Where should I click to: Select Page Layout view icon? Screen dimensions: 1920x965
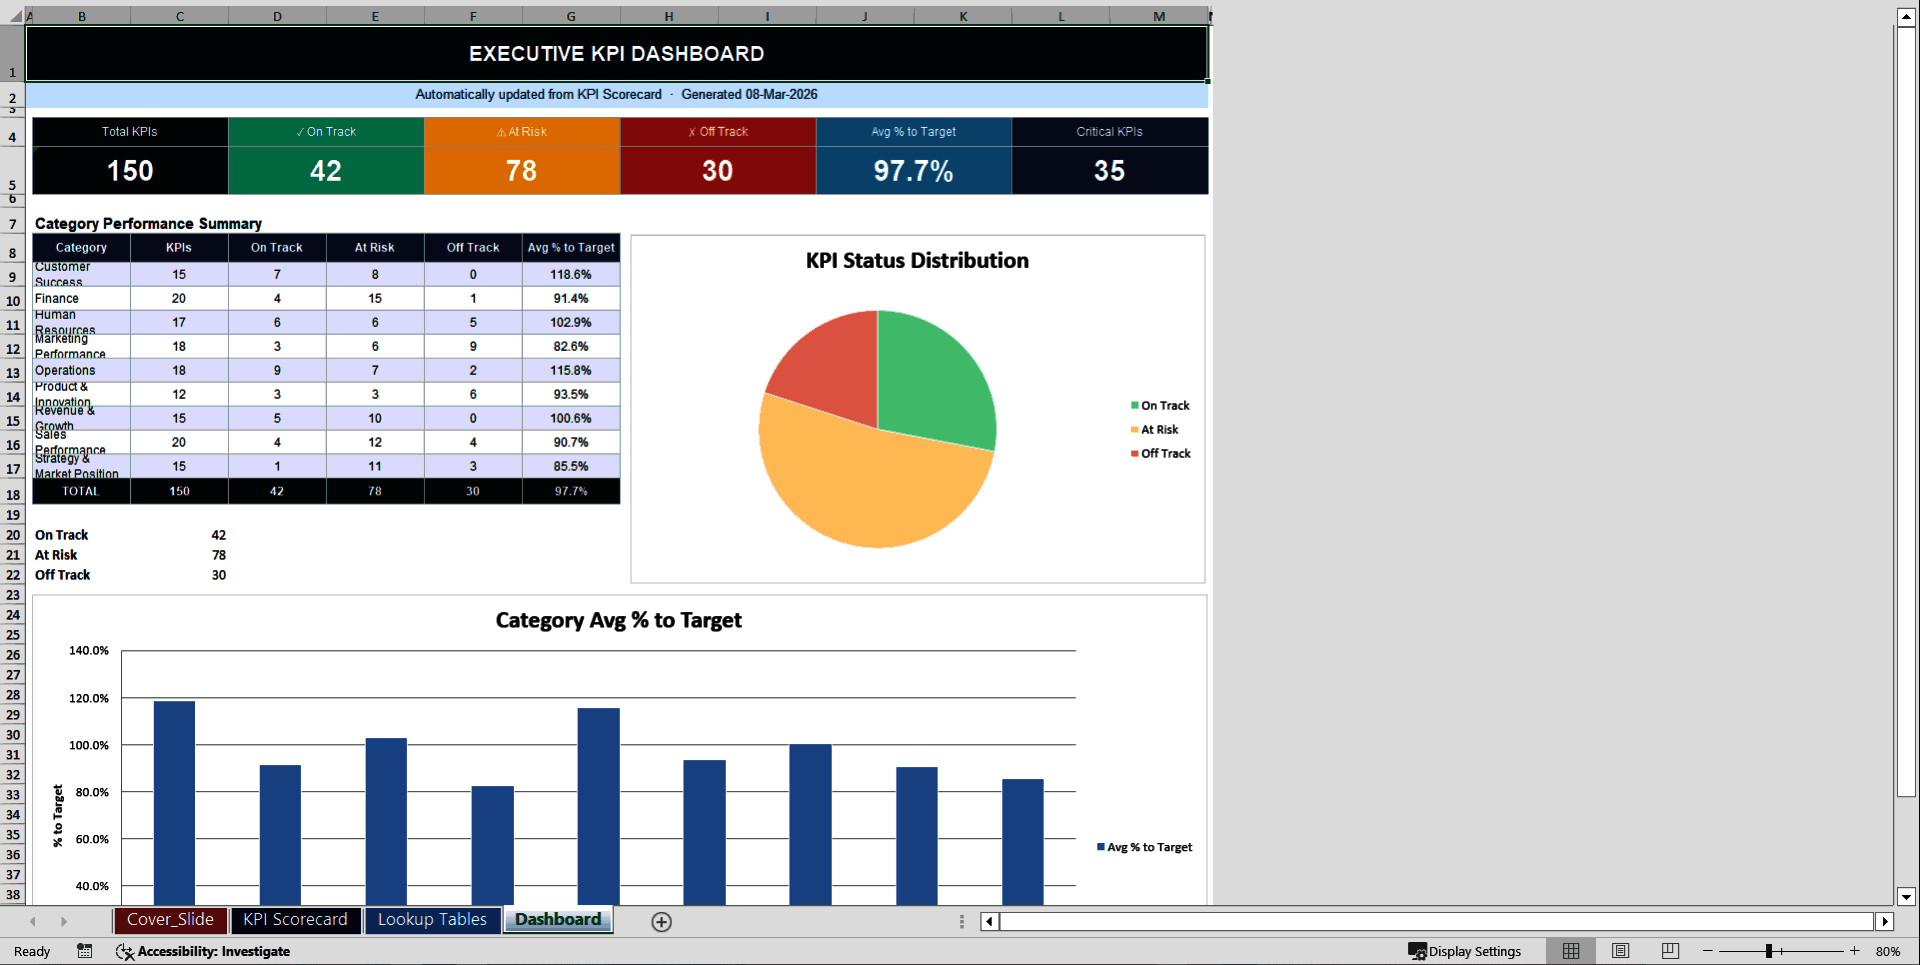point(1620,951)
